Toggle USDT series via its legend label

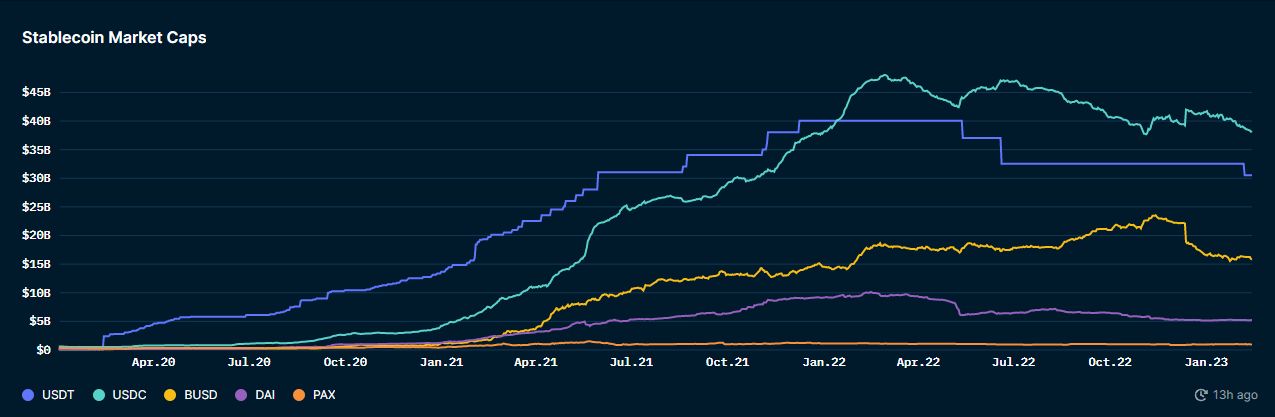click(x=55, y=395)
